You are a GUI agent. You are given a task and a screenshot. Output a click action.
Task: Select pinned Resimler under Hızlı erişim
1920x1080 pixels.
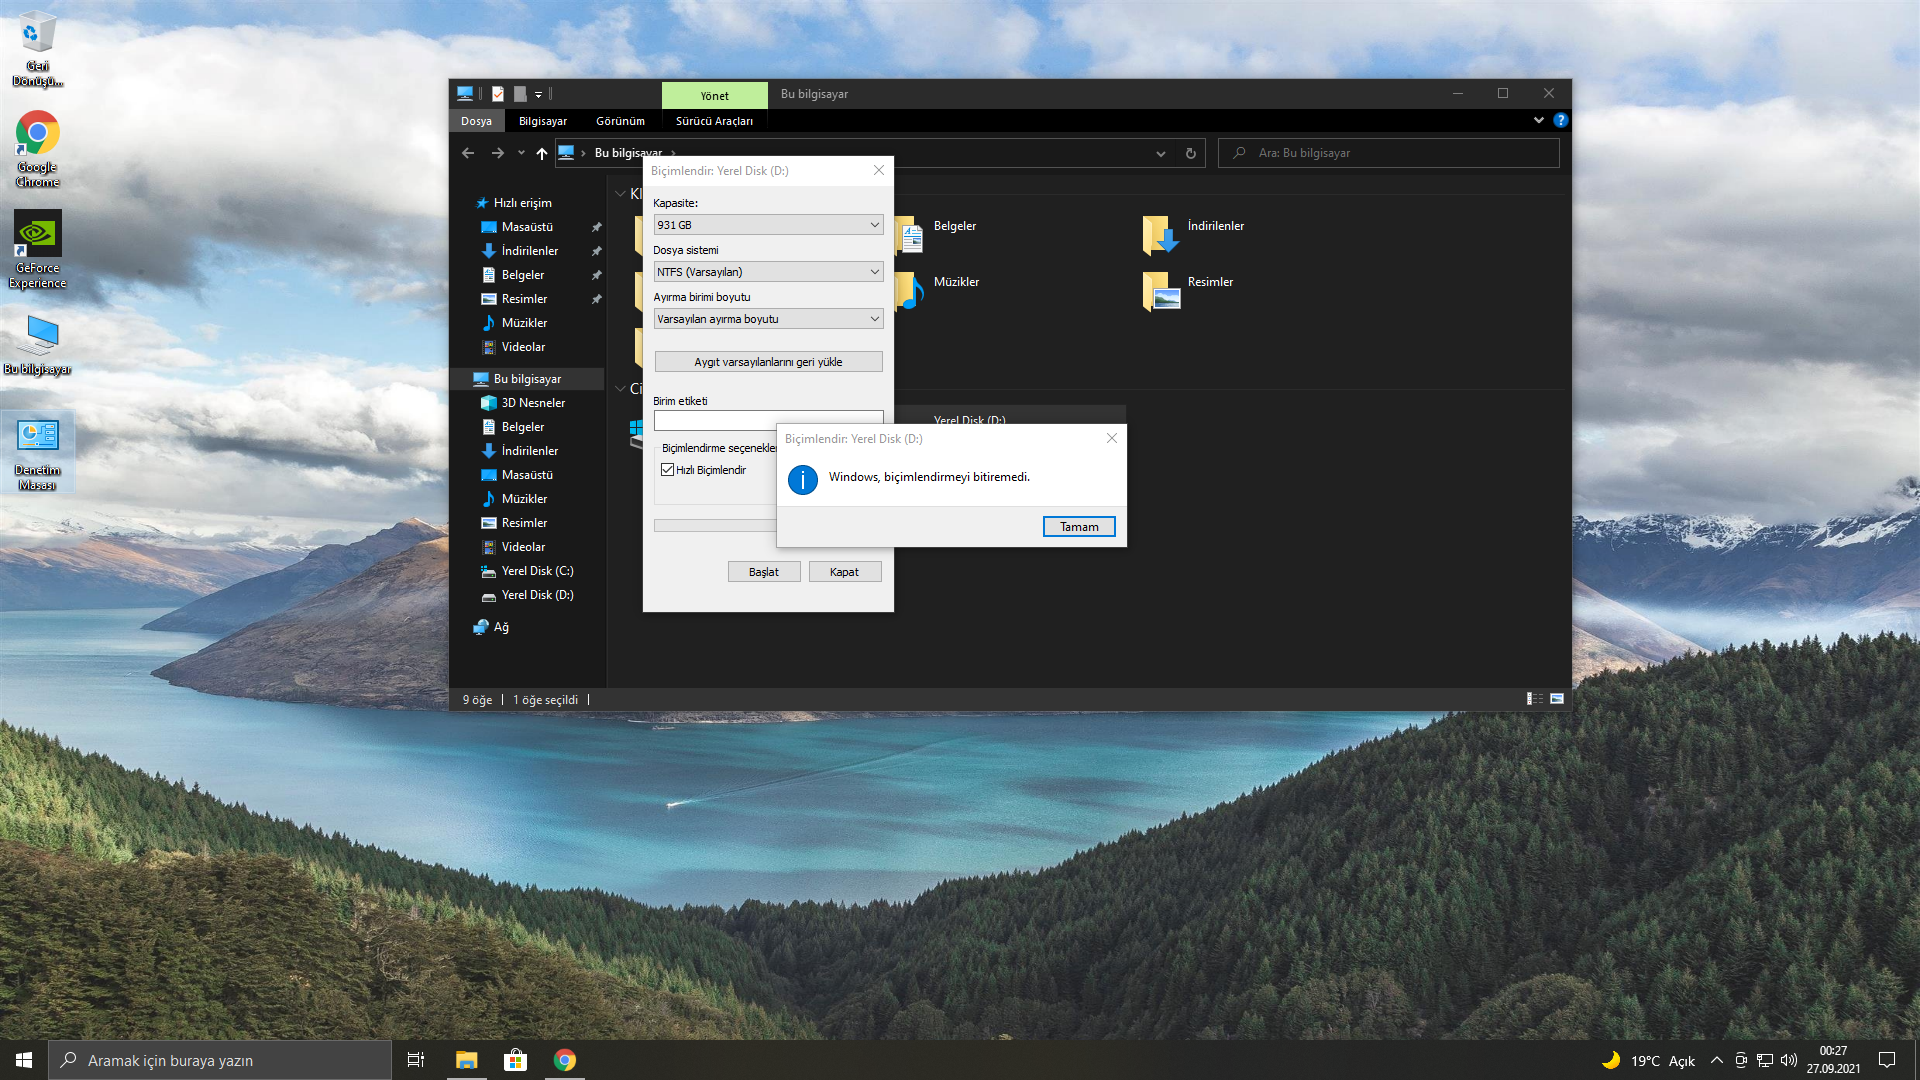click(524, 299)
